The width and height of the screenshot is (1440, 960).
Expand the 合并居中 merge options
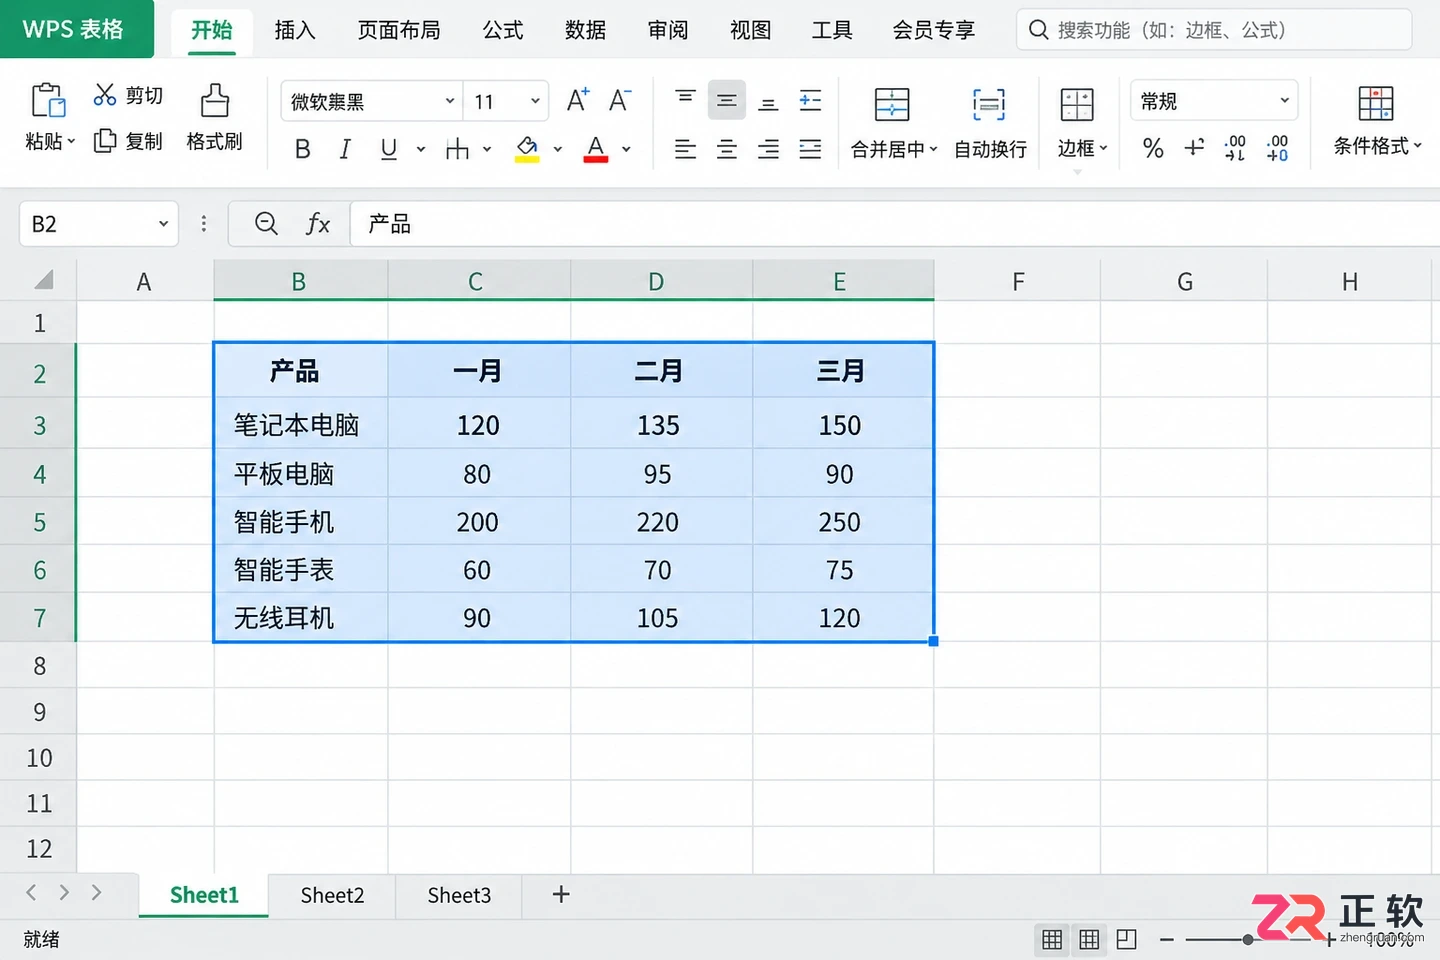click(933, 149)
